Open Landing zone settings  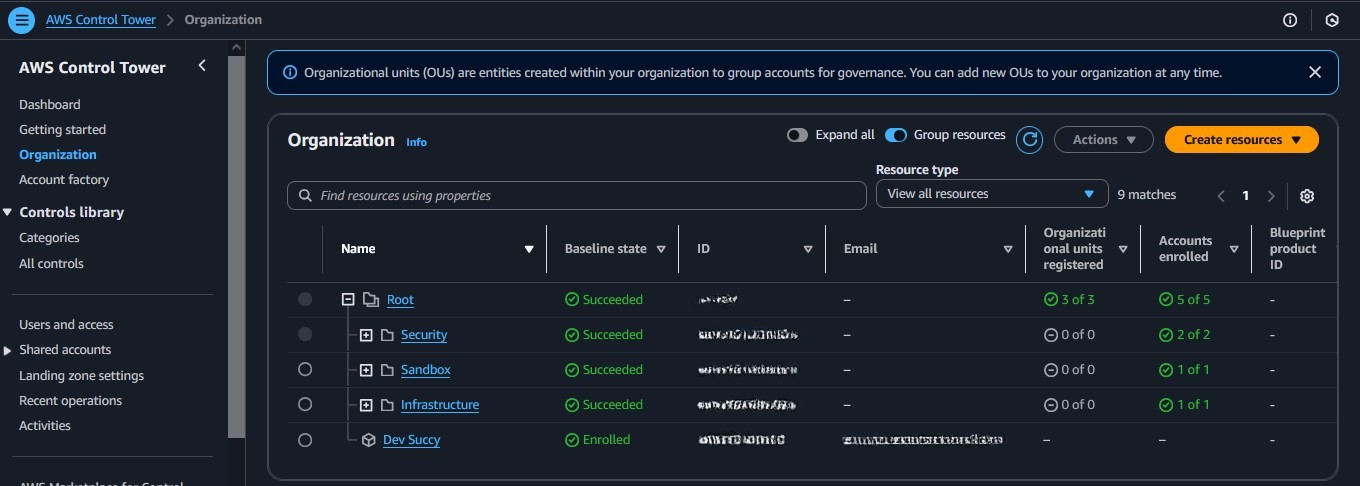pyautogui.click(x=81, y=376)
